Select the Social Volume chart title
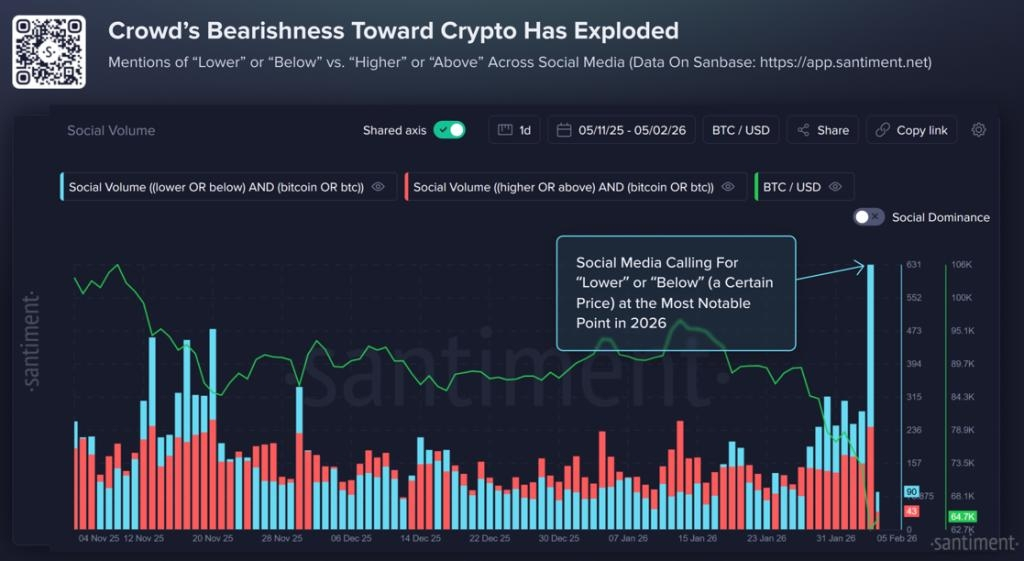This screenshot has height=561, width=1024. tap(111, 130)
